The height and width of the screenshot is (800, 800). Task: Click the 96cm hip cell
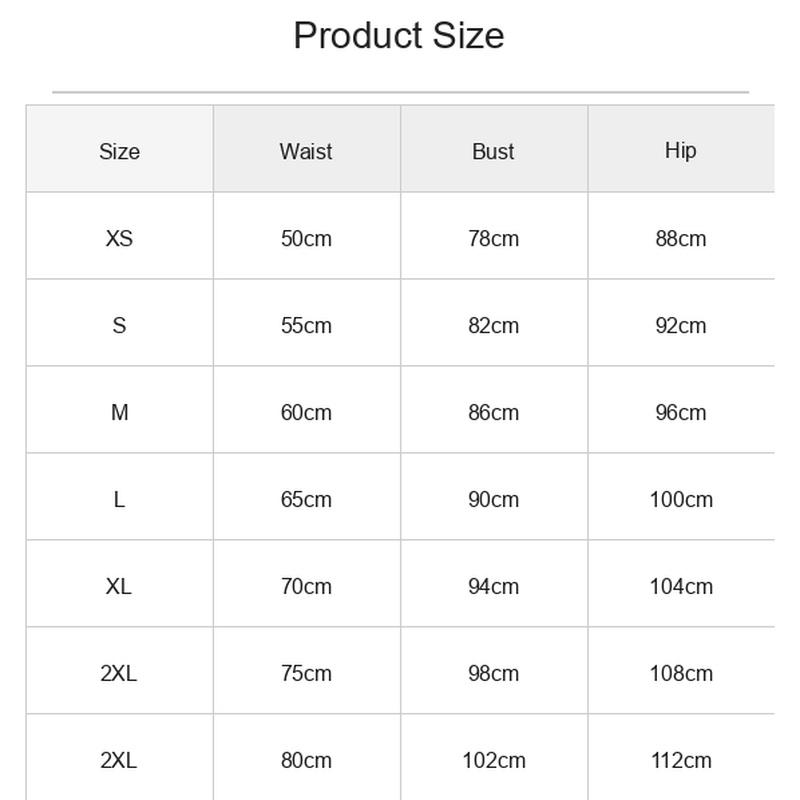pyautogui.click(x=681, y=412)
